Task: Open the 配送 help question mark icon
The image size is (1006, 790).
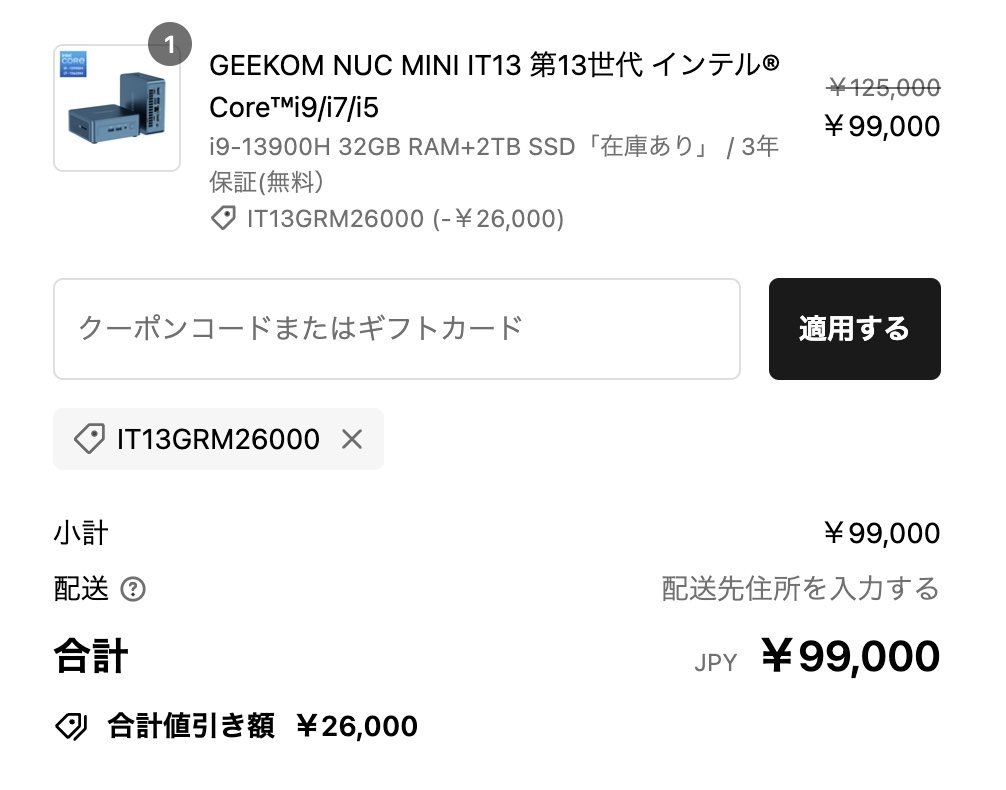Action: click(x=133, y=589)
